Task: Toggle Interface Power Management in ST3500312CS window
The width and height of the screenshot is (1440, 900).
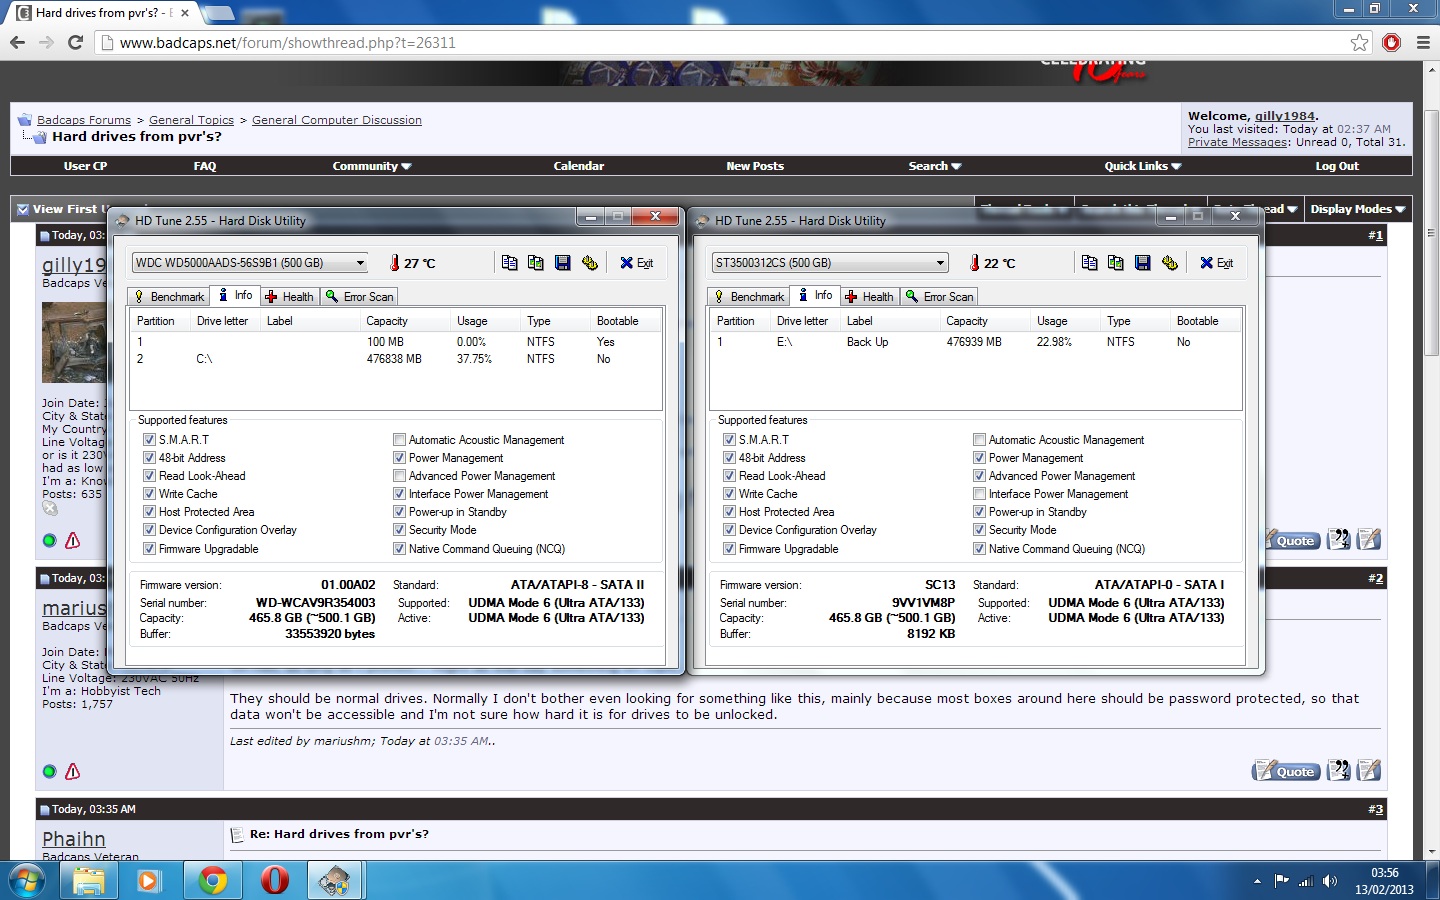Action: [x=980, y=494]
